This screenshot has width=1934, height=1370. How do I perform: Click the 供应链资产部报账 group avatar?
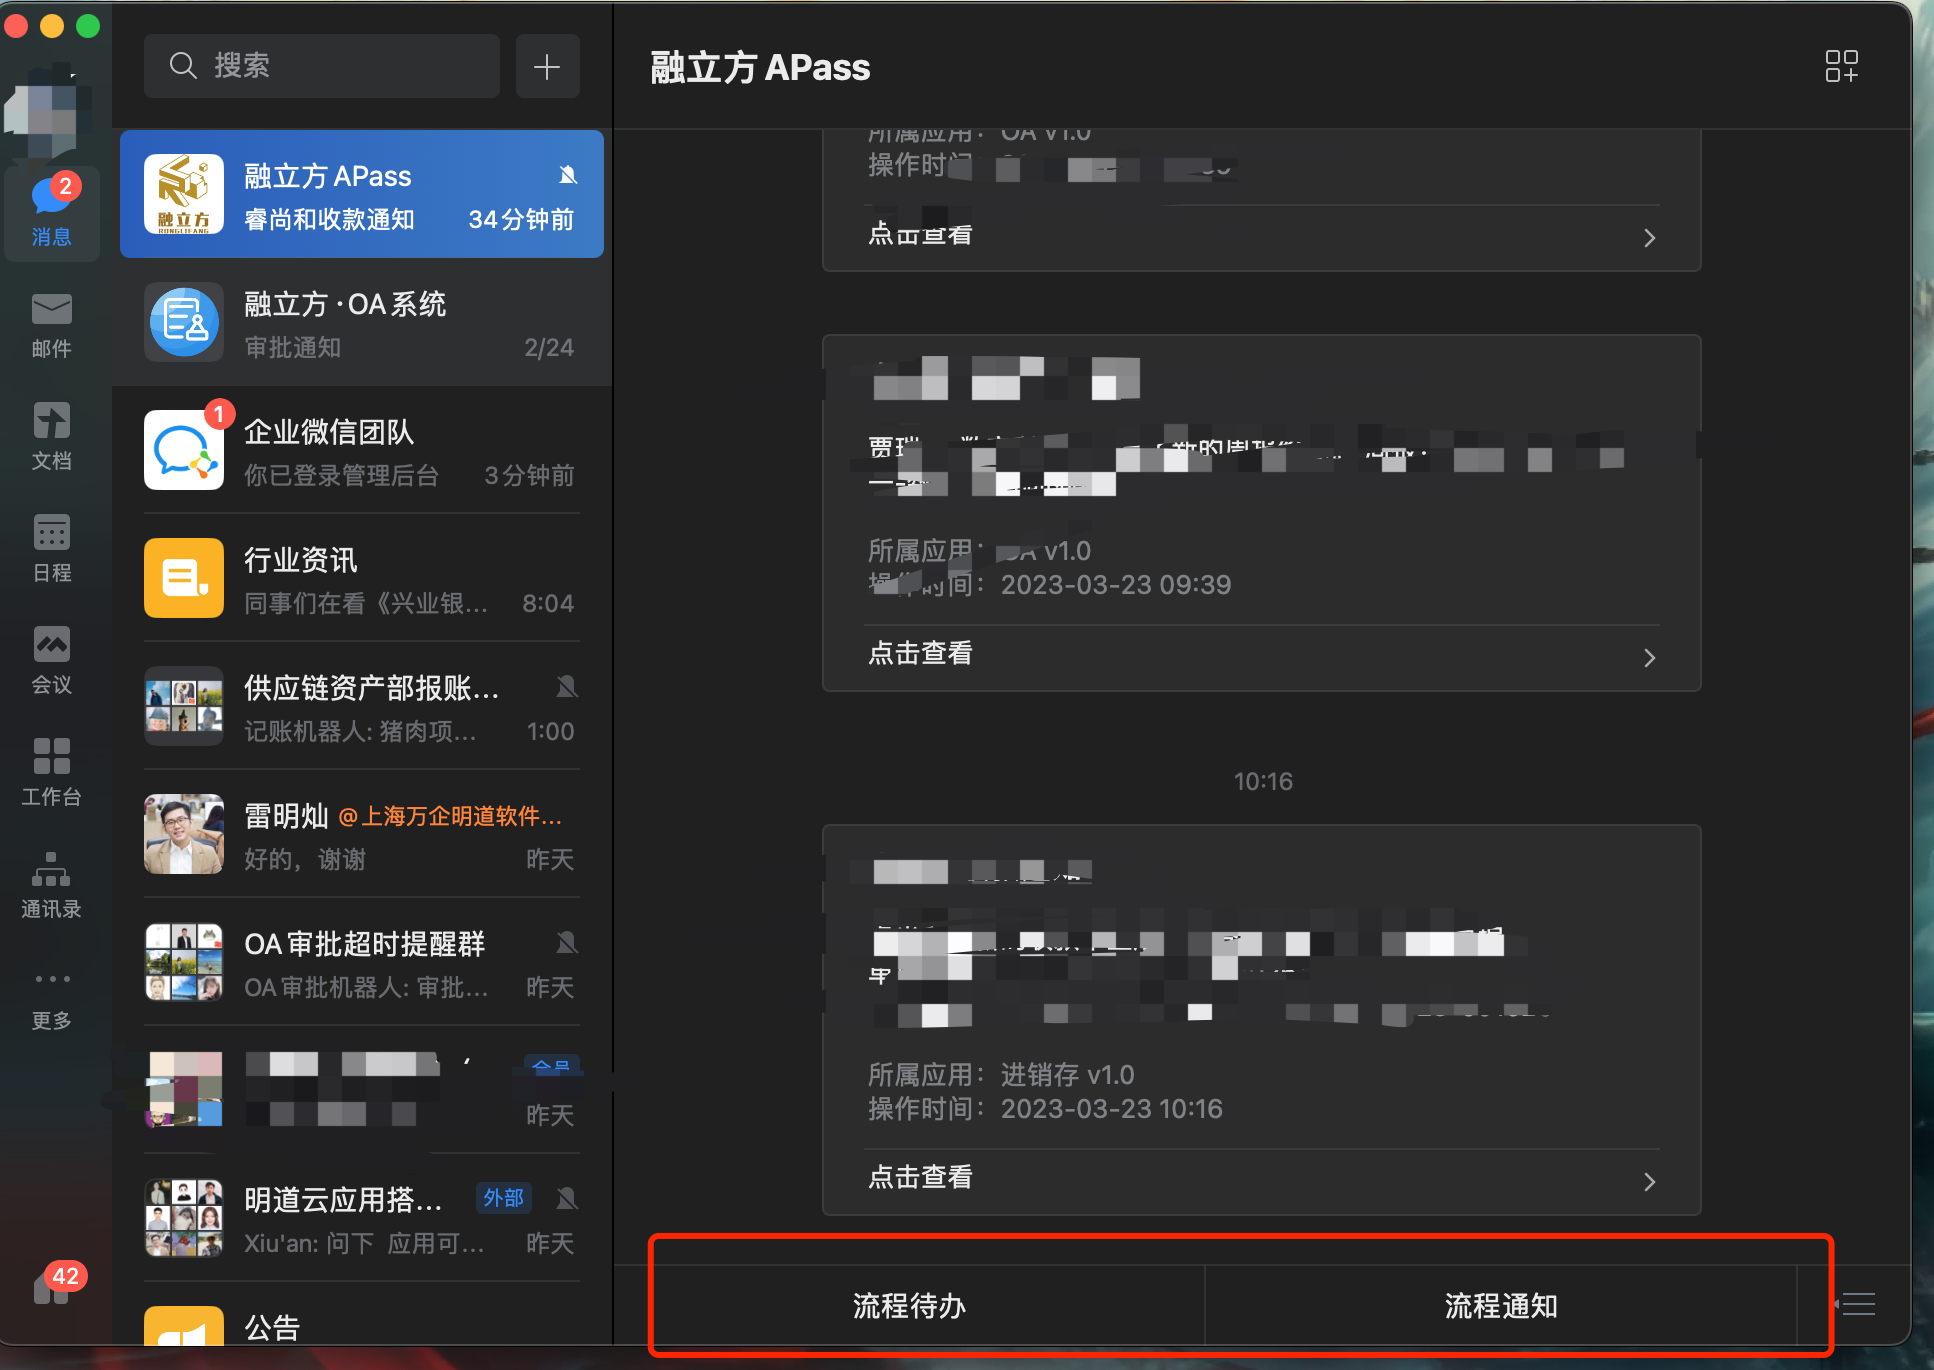coord(184,706)
